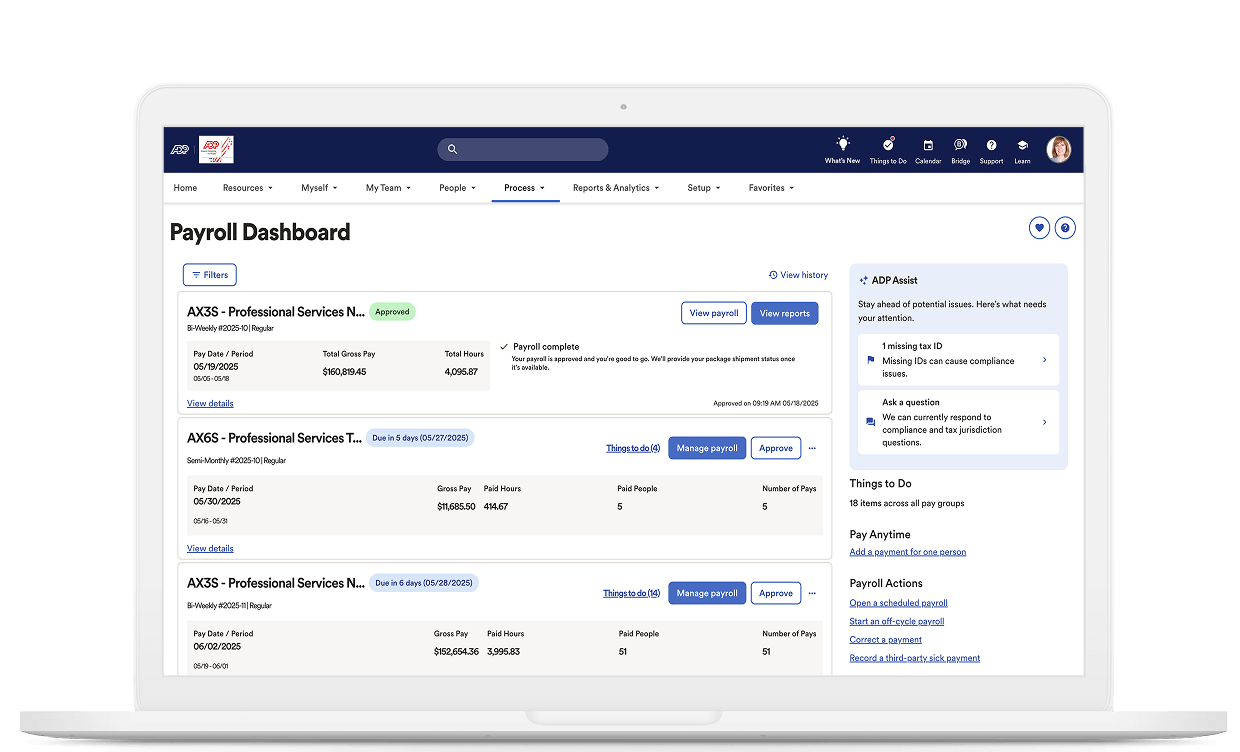Open the Process menu
The image size is (1240, 752).
(x=525, y=188)
